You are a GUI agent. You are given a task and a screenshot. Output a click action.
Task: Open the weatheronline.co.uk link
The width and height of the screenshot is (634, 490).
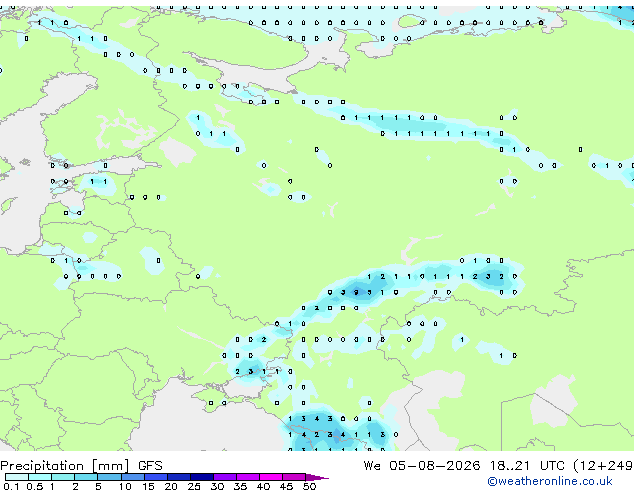pos(550,481)
